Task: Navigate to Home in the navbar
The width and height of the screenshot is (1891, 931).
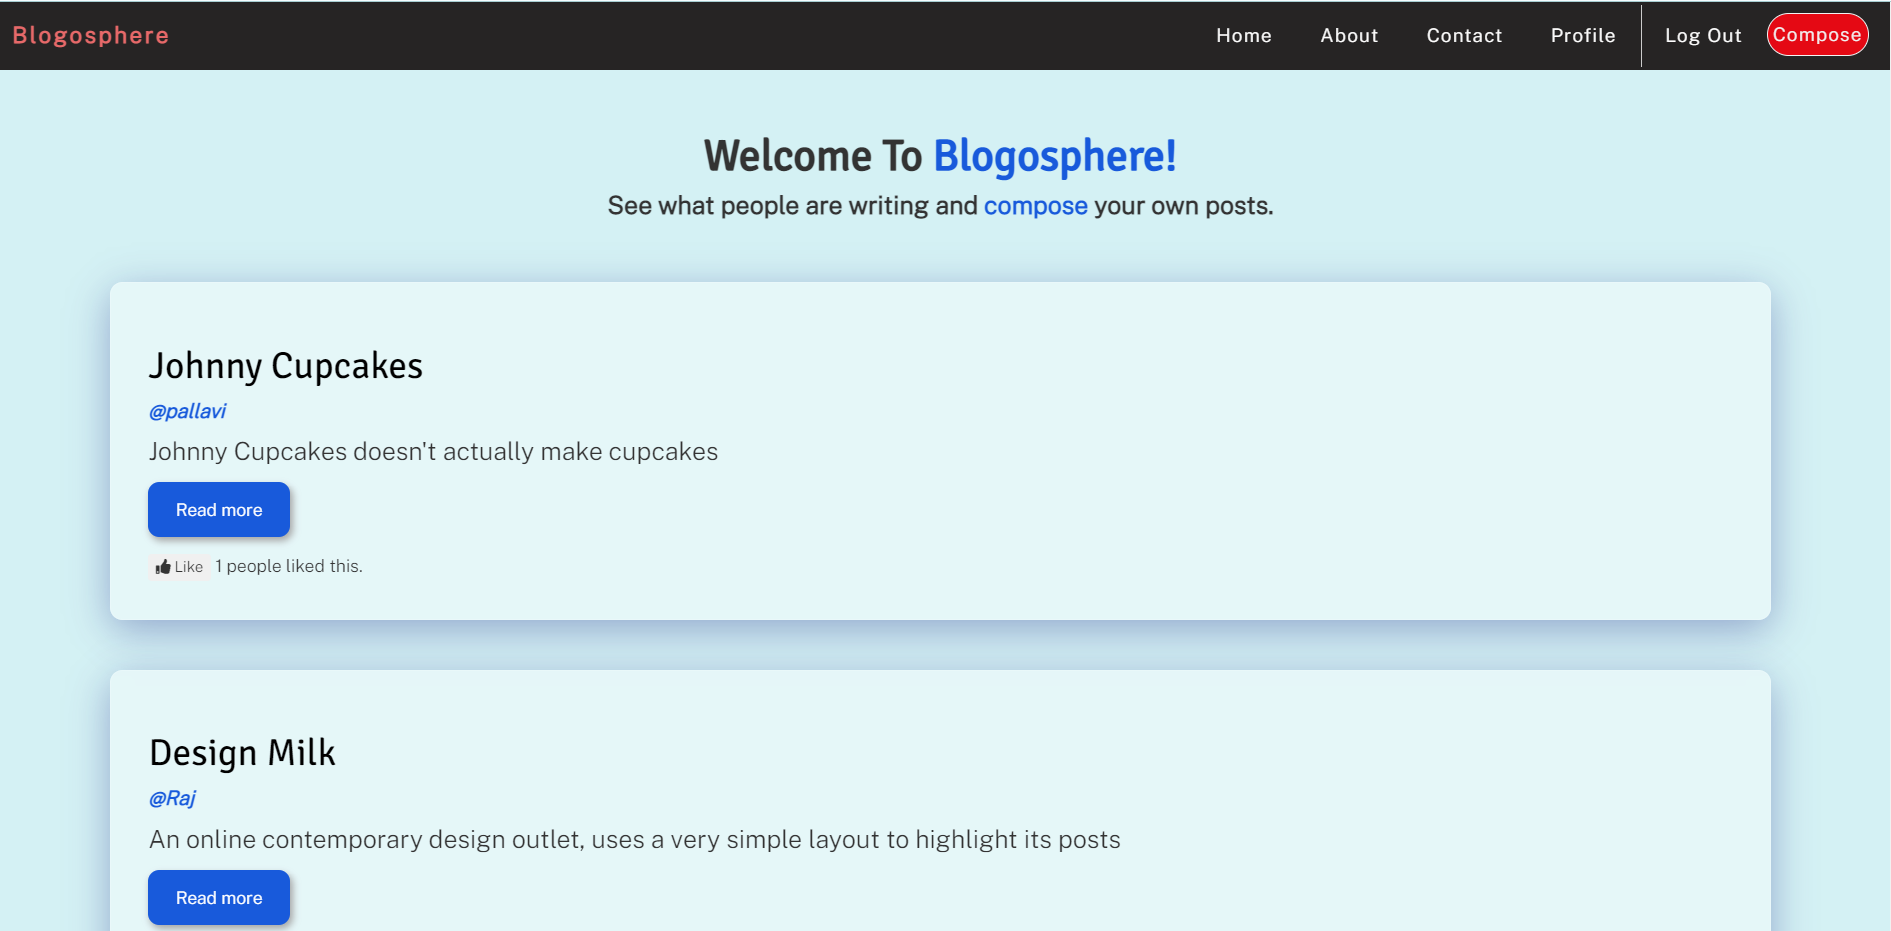Action: point(1243,35)
